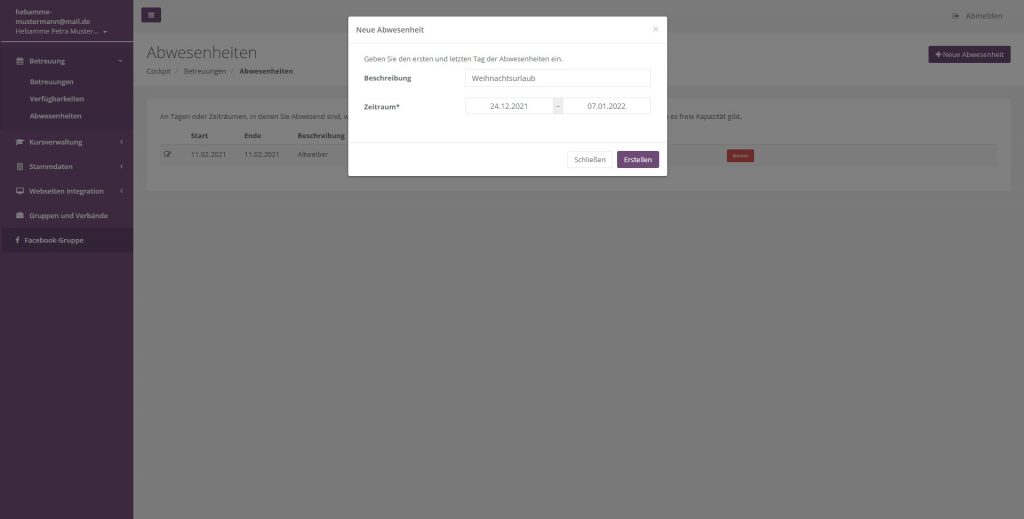The image size is (1024, 519).
Task: Click the edit icon for Altweiber row
Action: click(x=168, y=155)
